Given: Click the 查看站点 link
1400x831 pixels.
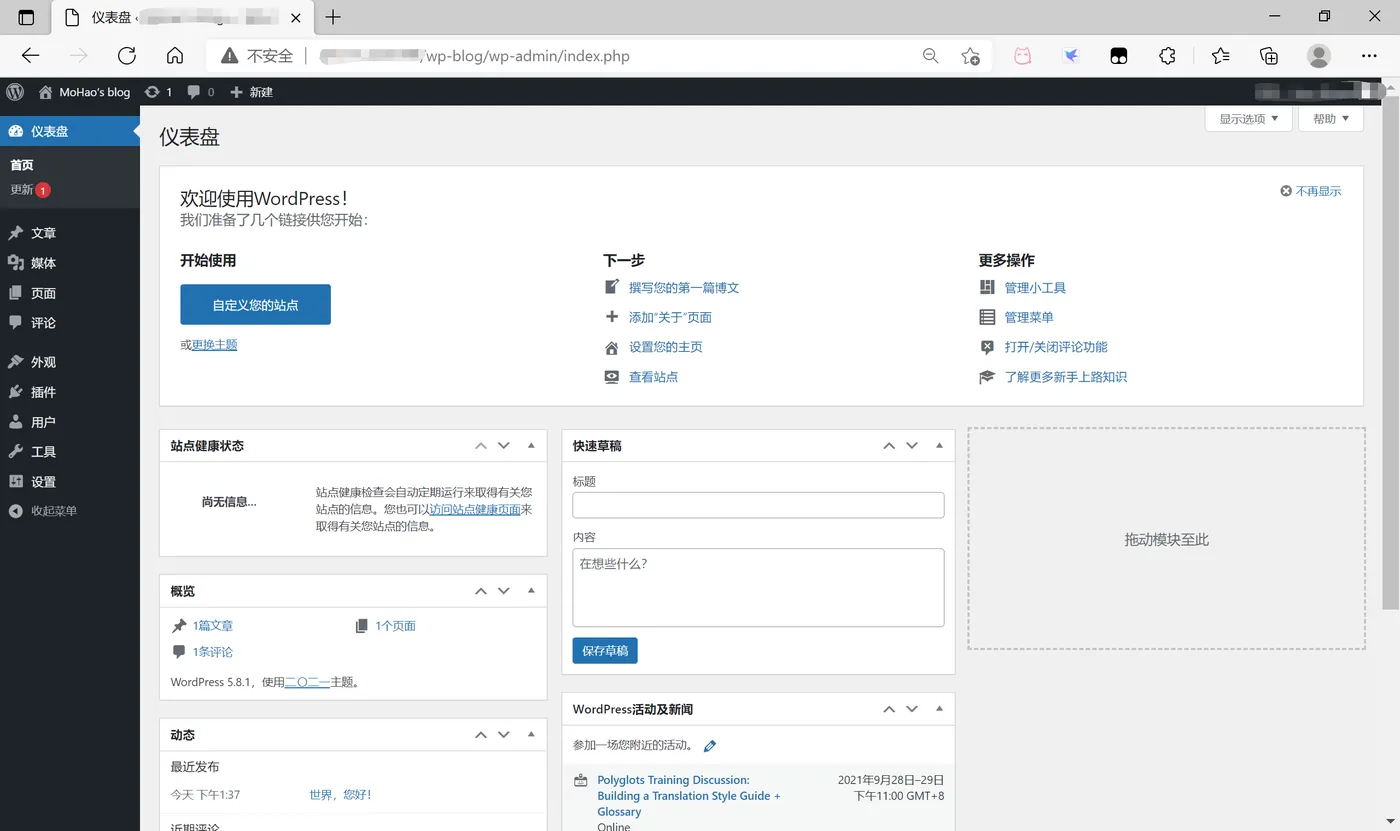Looking at the screenshot, I should 654,377.
